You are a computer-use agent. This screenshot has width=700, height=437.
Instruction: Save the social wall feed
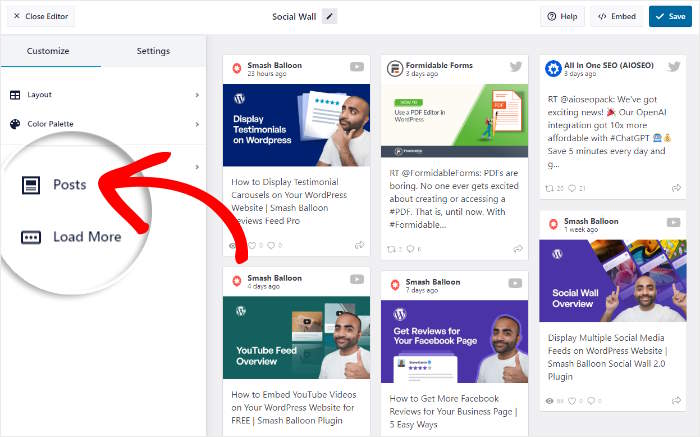pyautogui.click(x=670, y=17)
